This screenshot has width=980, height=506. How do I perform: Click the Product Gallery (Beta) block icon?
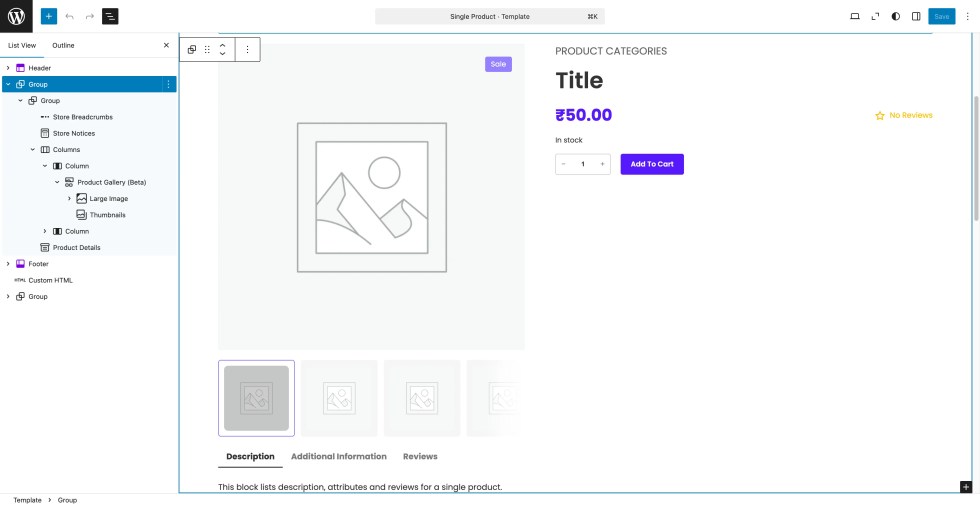(x=69, y=182)
